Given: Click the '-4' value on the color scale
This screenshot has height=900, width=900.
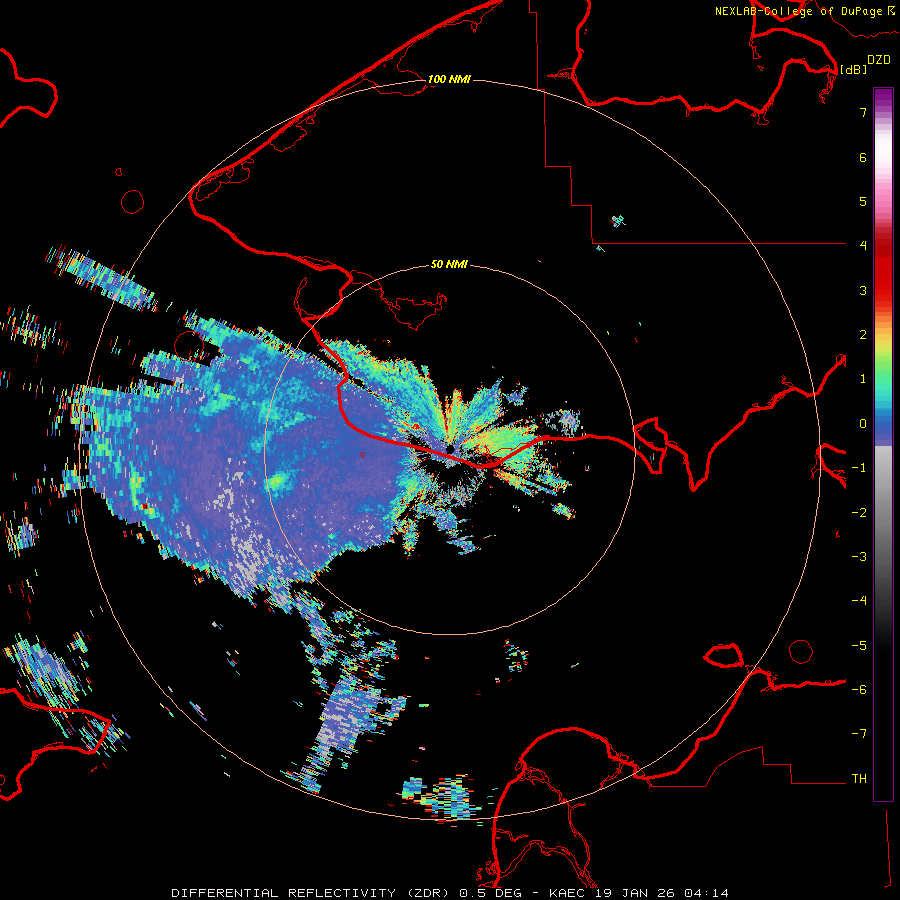Looking at the screenshot, I should [x=859, y=600].
